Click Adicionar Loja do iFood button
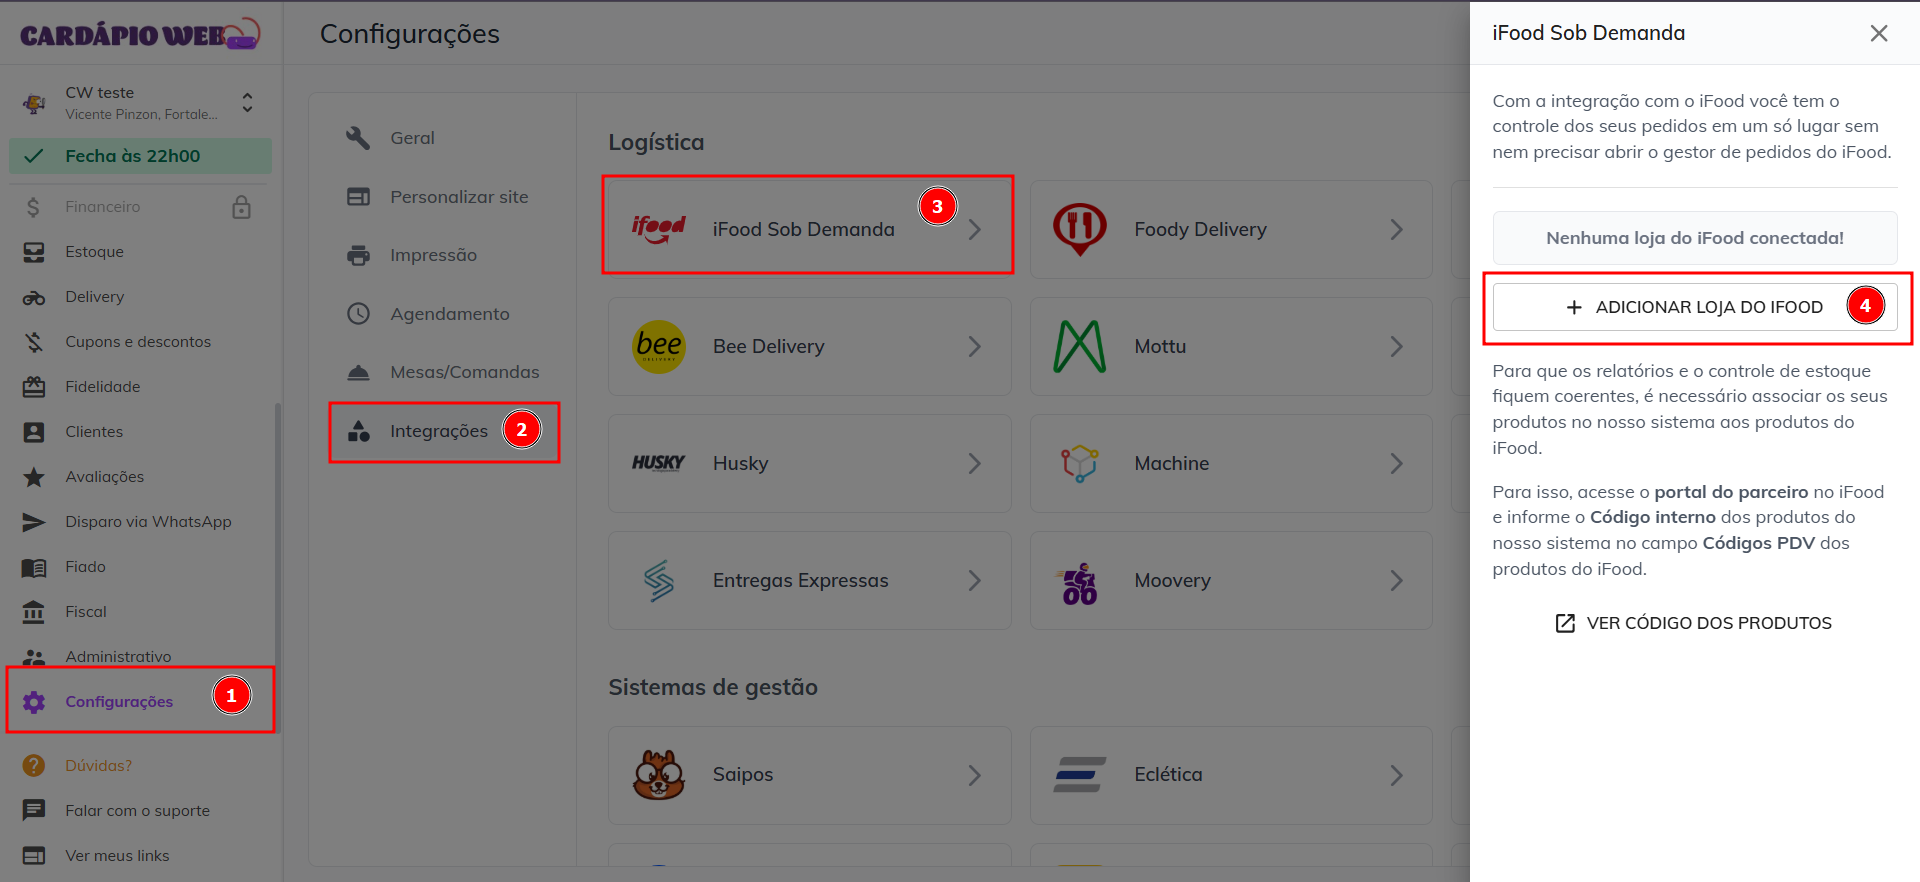The height and width of the screenshot is (882, 1920). coord(1694,307)
